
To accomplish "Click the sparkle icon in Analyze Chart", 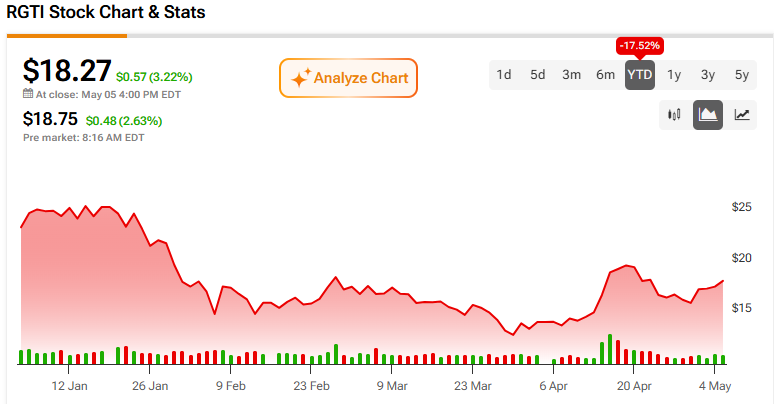I will pyautogui.click(x=301, y=78).
